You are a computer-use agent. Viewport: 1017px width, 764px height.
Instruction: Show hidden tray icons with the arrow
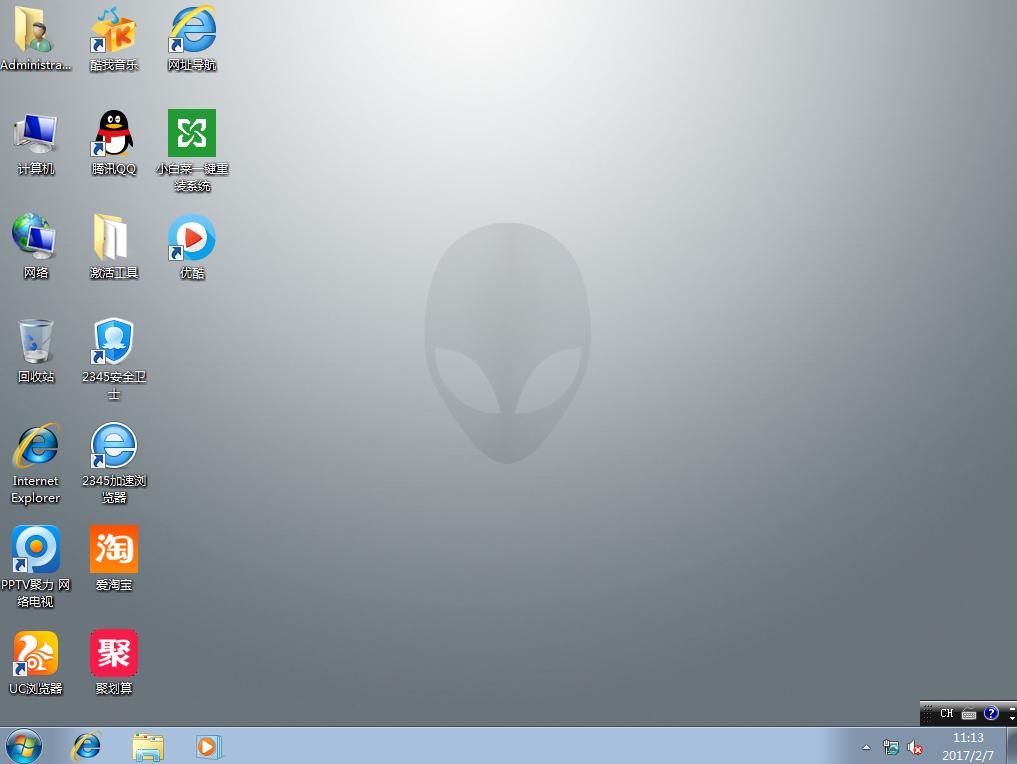coord(866,747)
